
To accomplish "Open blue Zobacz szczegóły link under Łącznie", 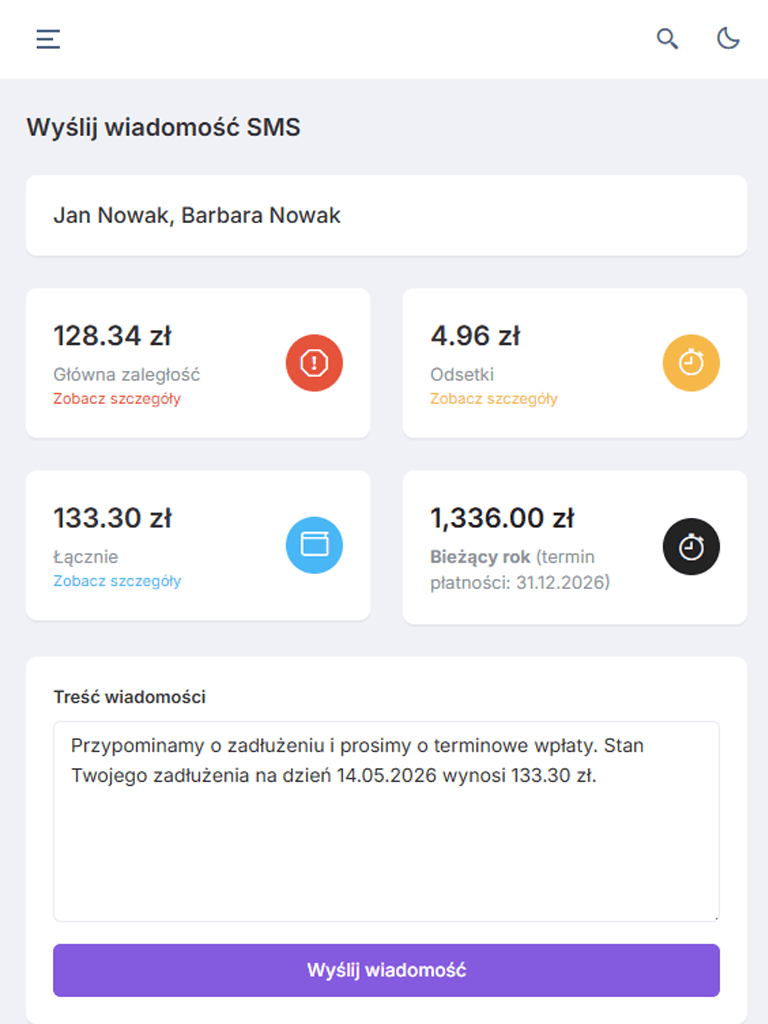I will click(x=117, y=581).
